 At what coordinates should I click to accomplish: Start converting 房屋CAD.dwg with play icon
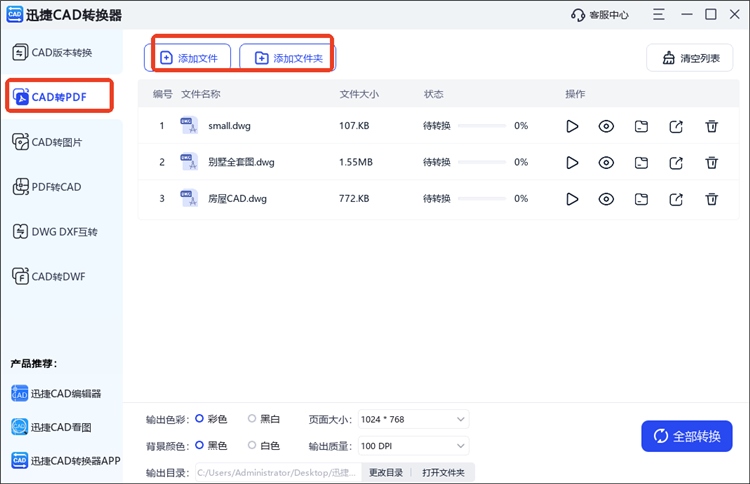(572, 199)
